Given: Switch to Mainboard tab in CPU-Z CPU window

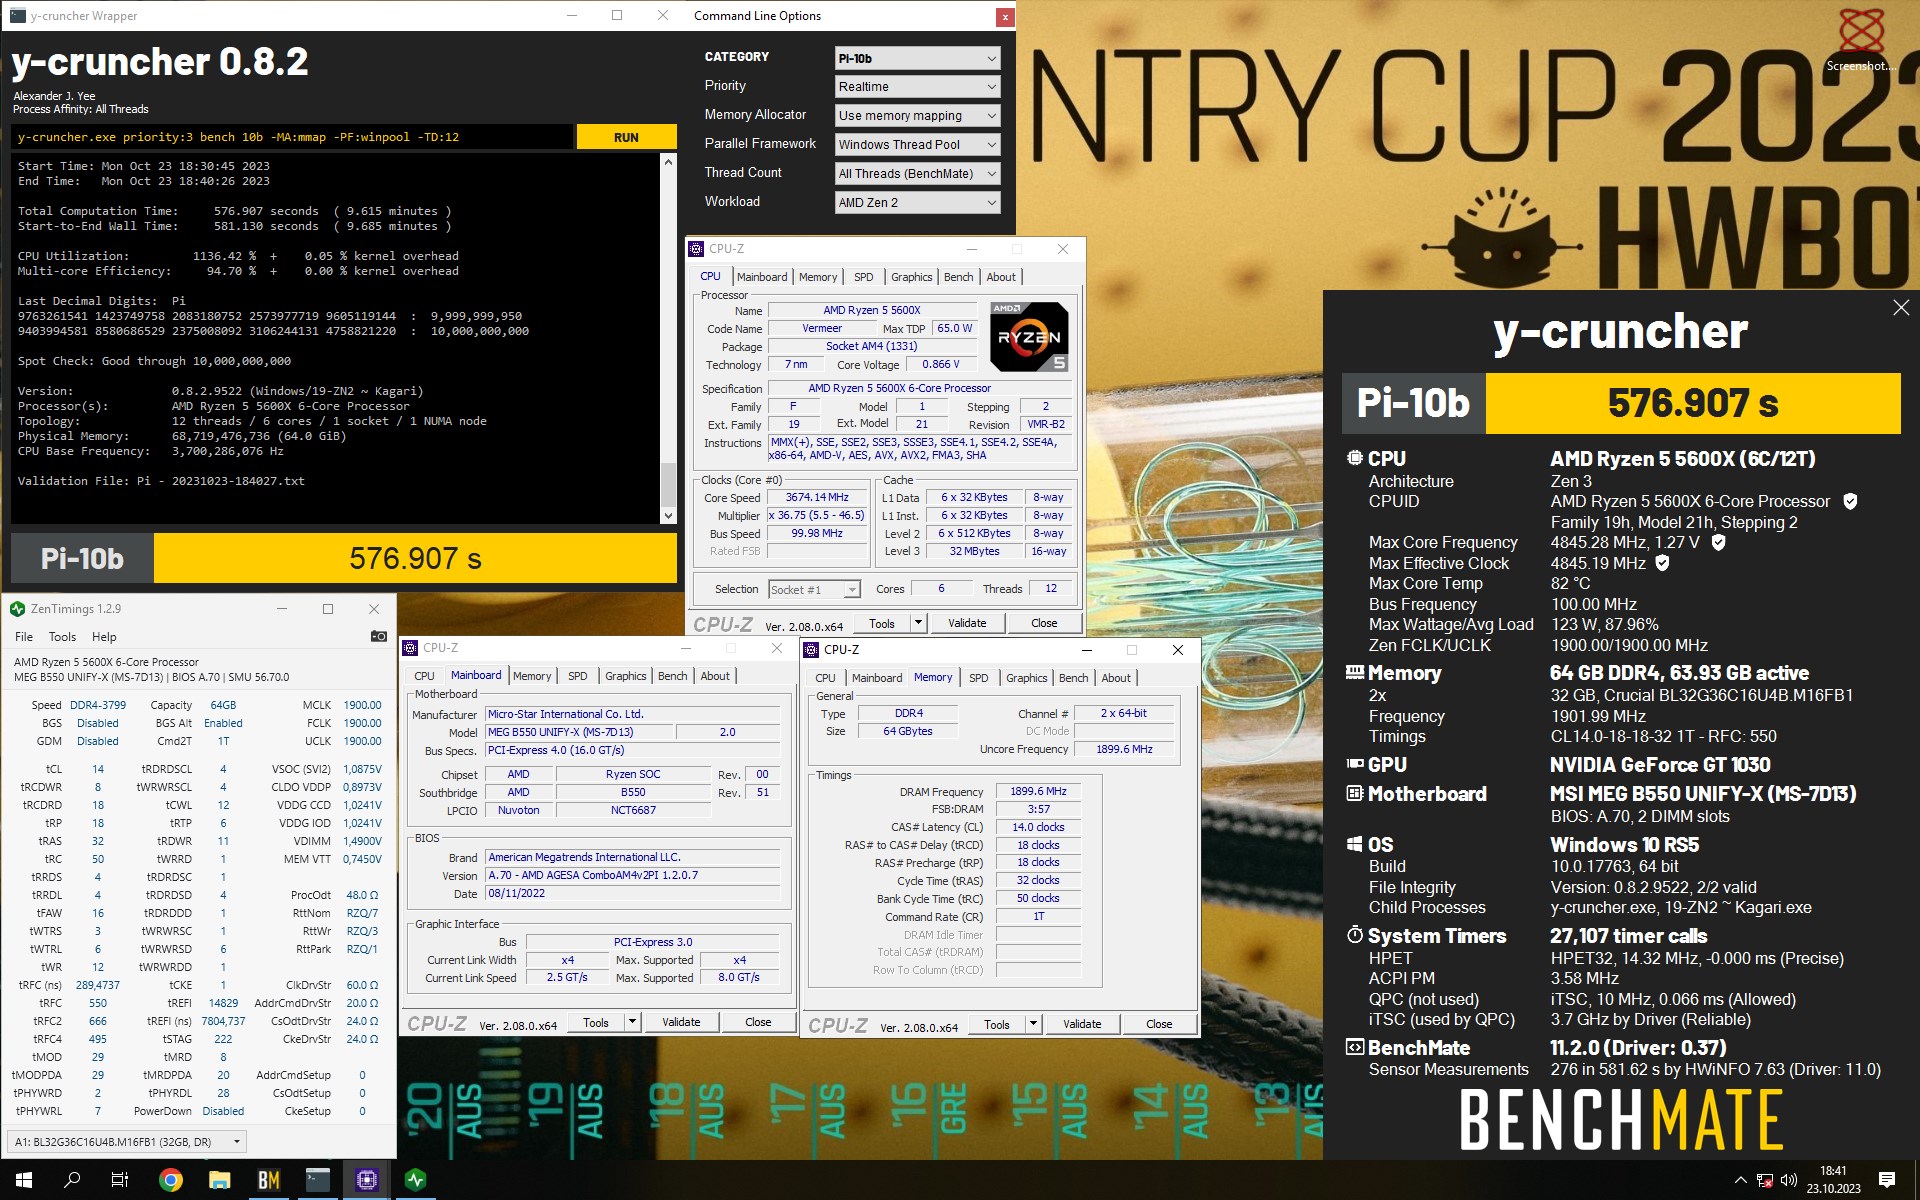Looking at the screenshot, I should [762, 277].
